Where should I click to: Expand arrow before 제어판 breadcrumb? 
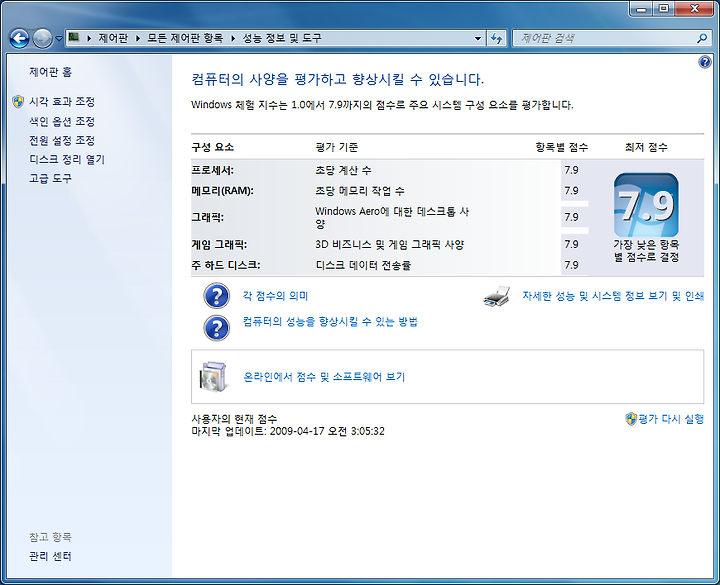point(89,38)
